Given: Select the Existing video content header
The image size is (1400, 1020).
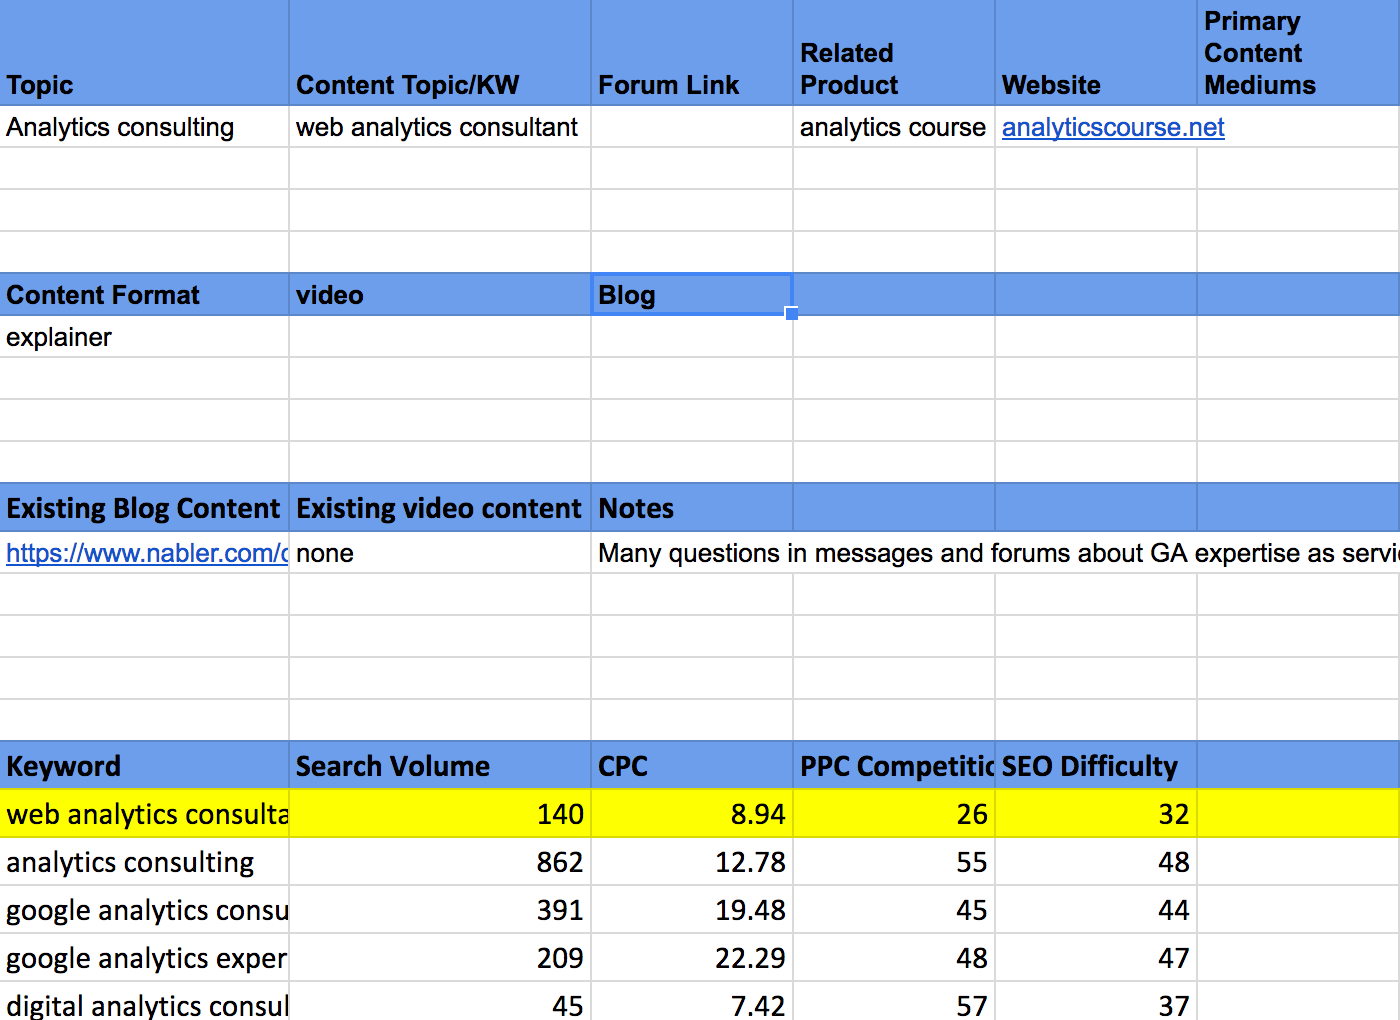Looking at the screenshot, I should 440,508.
